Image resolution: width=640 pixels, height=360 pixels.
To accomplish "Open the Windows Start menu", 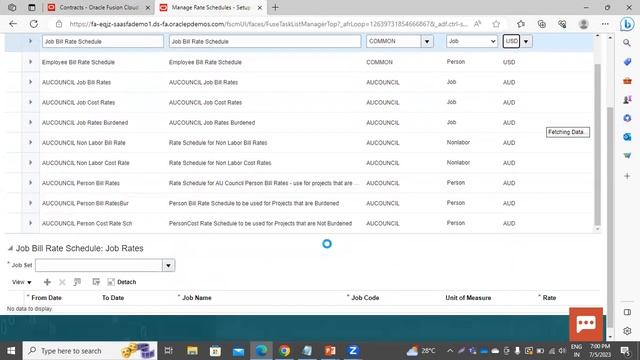I will [x=11, y=351].
